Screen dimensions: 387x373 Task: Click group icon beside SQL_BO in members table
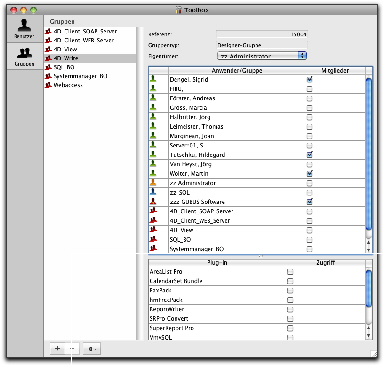click(x=153, y=239)
